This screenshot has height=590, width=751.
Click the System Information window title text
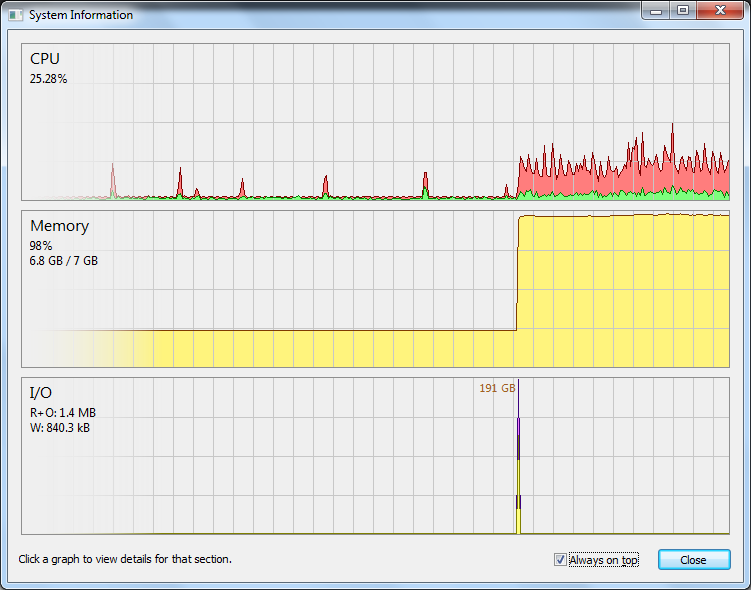point(81,15)
